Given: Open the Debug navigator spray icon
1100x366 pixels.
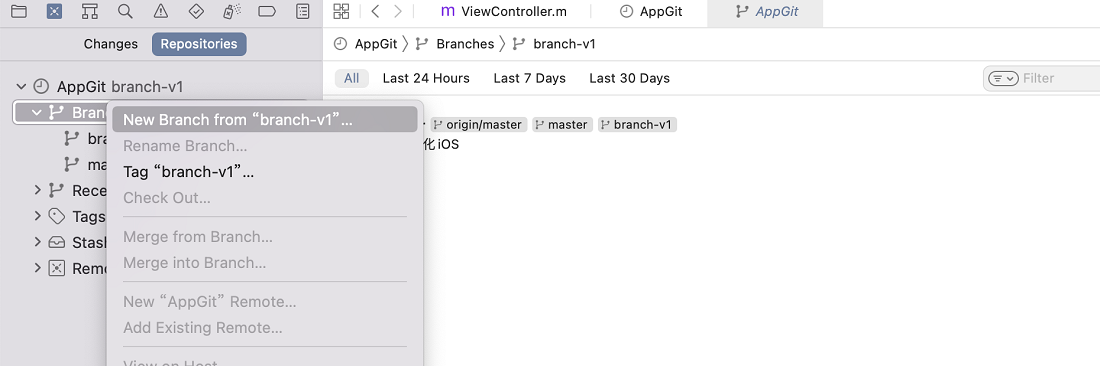Looking at the screenshot, I should (232, 11).
